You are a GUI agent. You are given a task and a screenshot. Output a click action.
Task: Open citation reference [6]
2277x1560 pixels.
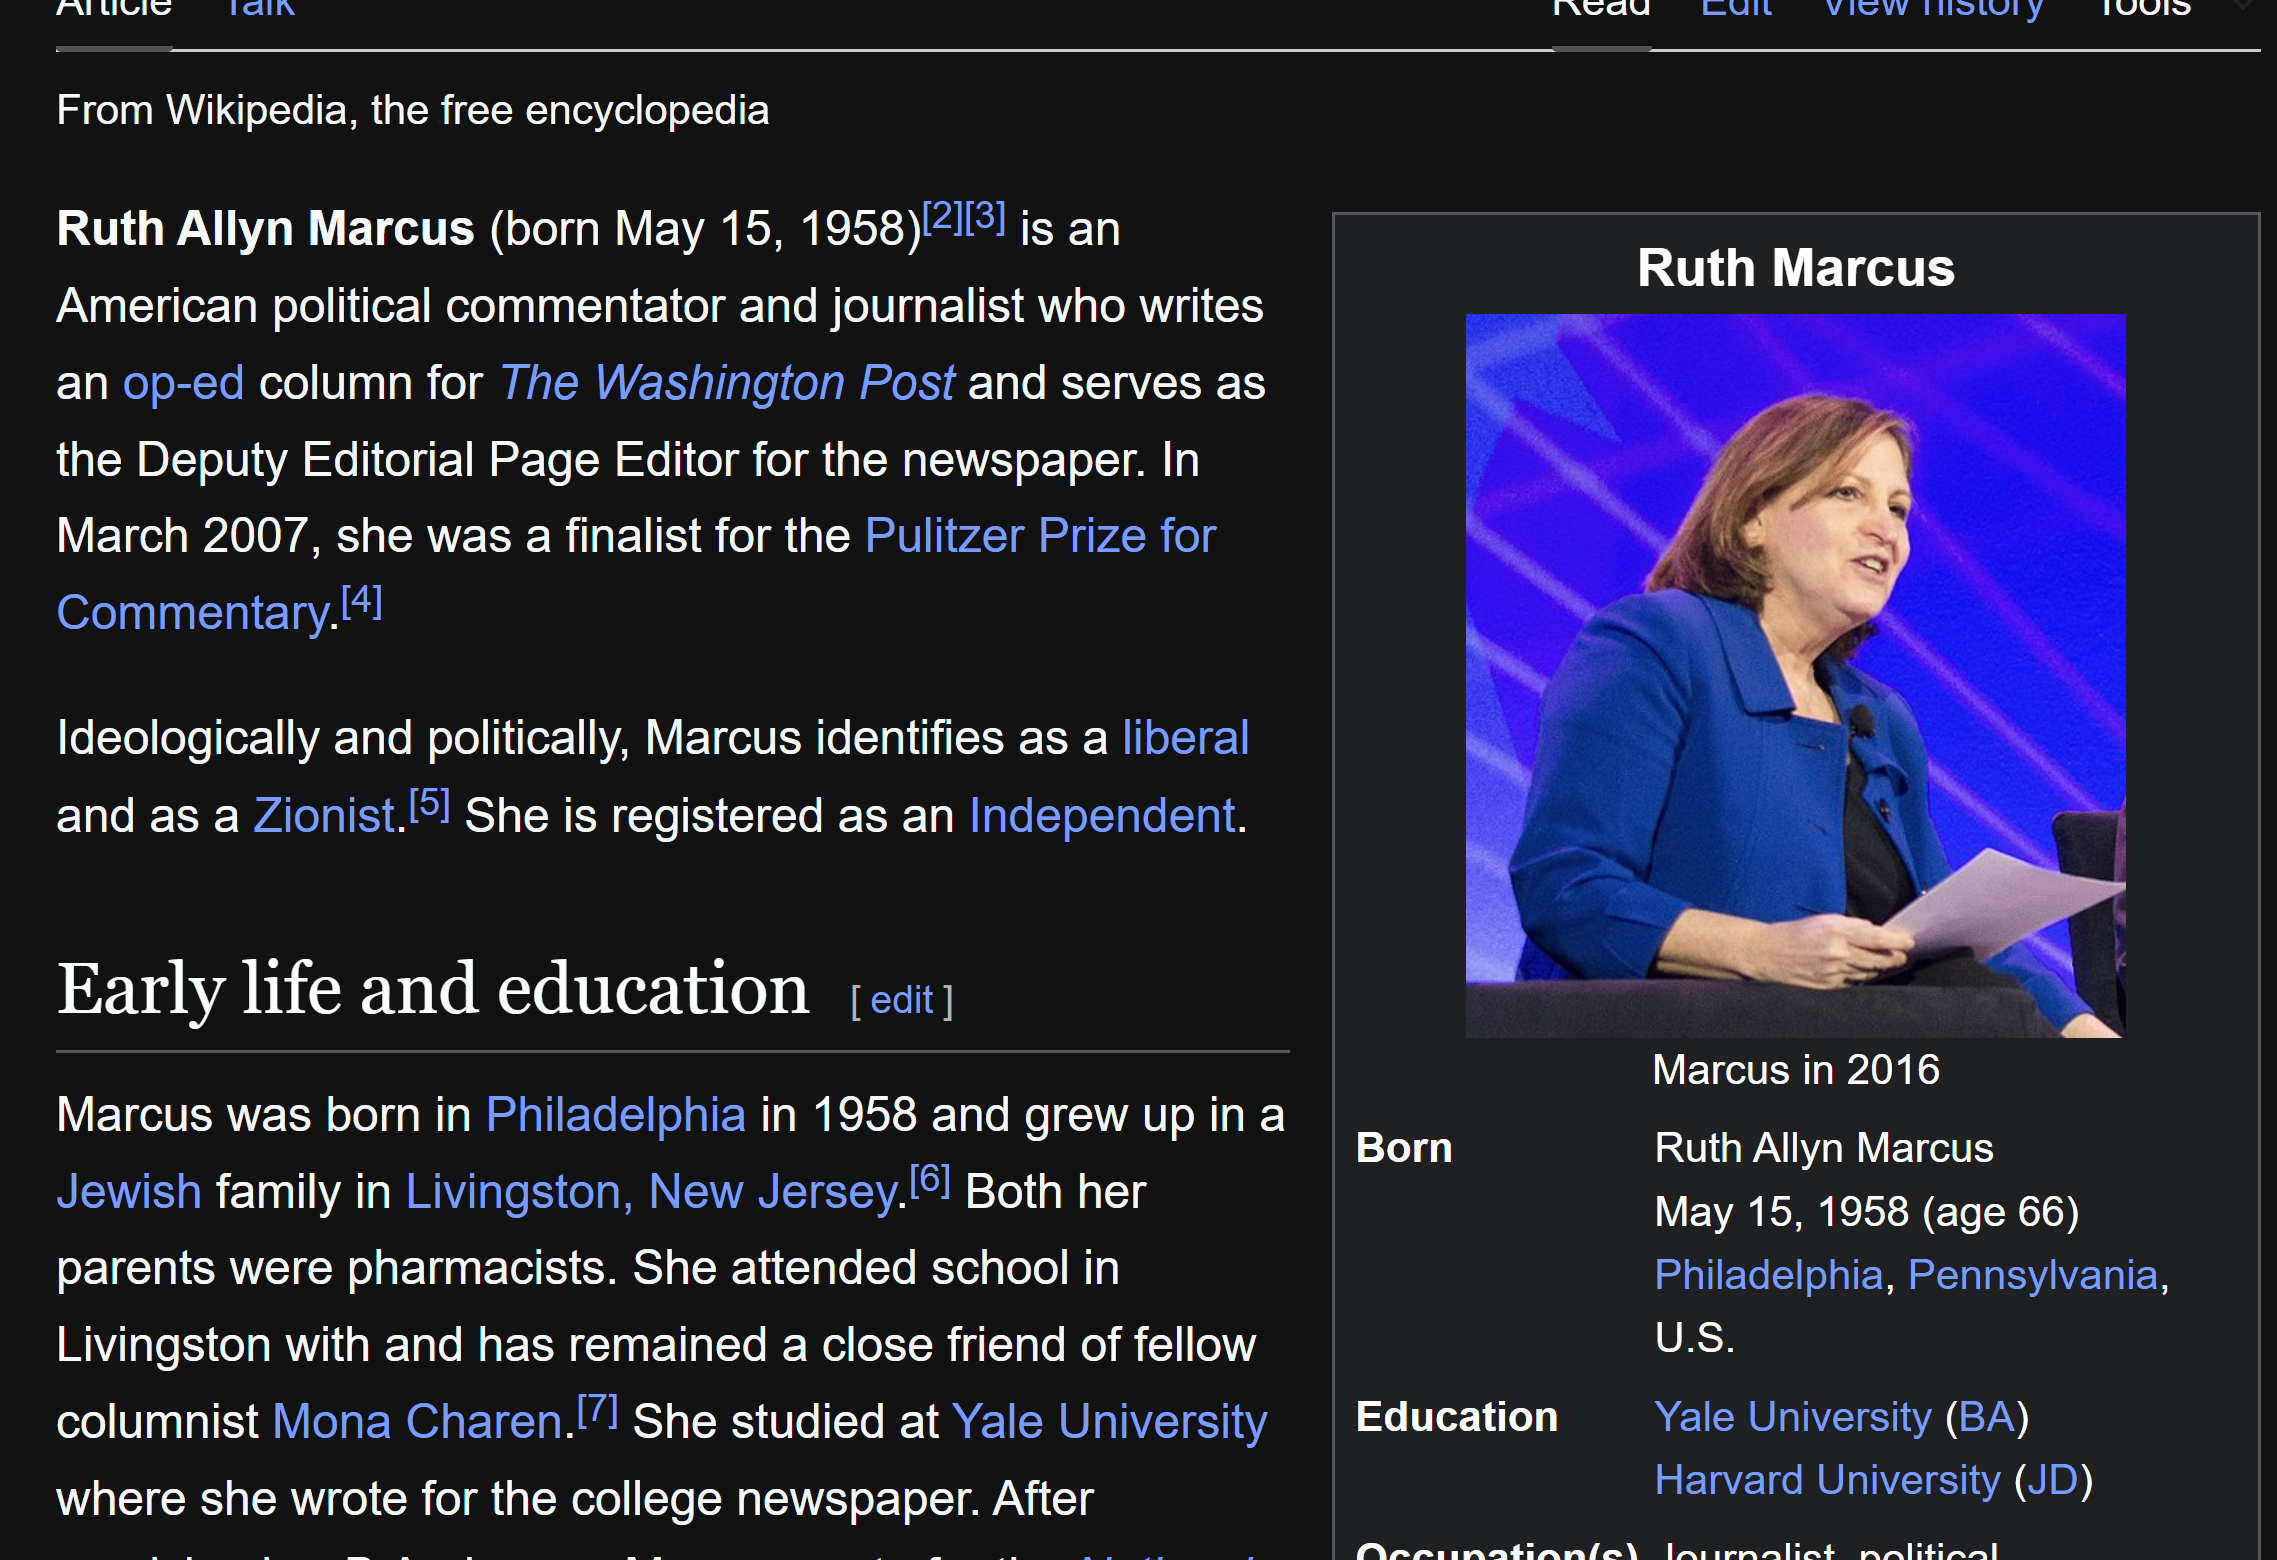tap(929, 1180)
